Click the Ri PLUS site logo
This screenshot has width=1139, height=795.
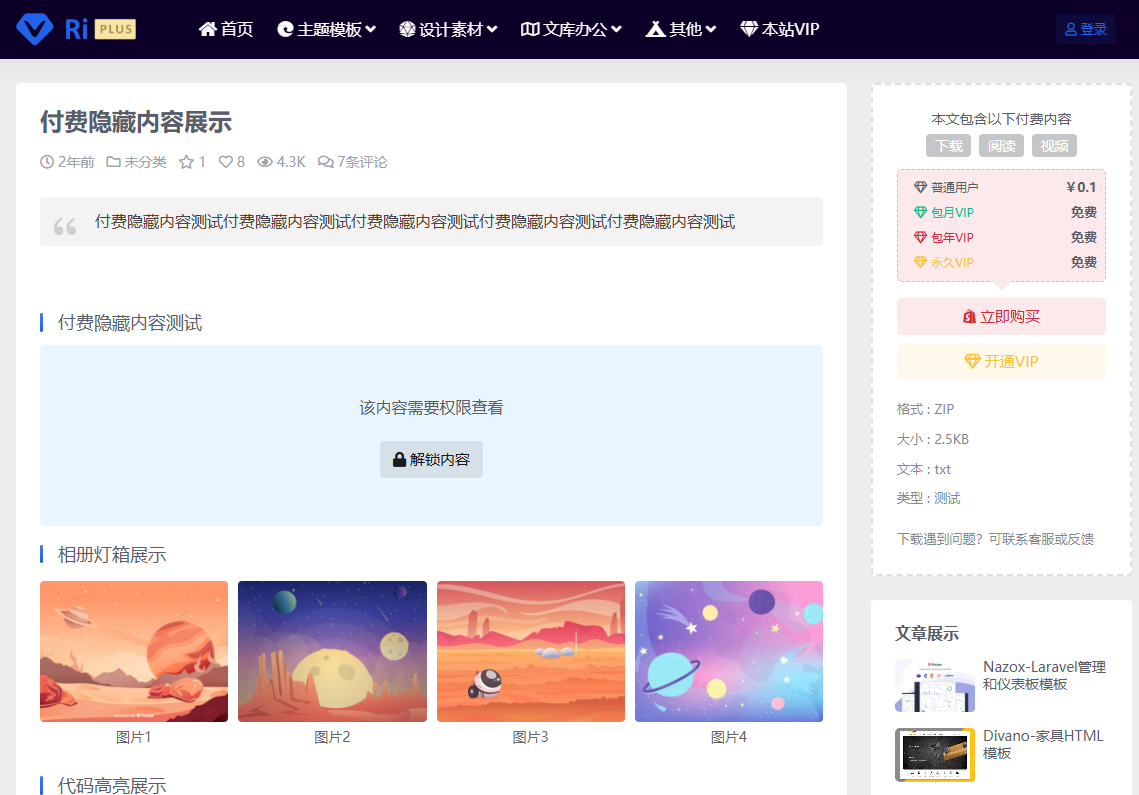pyautogui.click(x=76, y=29)
